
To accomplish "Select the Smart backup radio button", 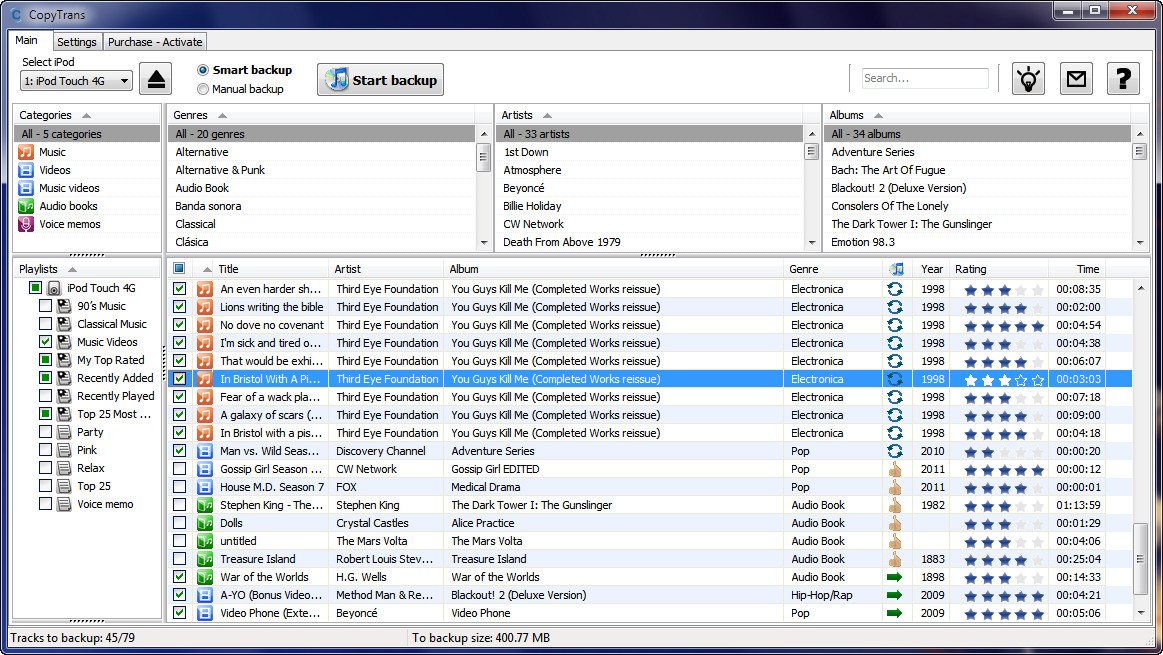I will tap(202, 70).
